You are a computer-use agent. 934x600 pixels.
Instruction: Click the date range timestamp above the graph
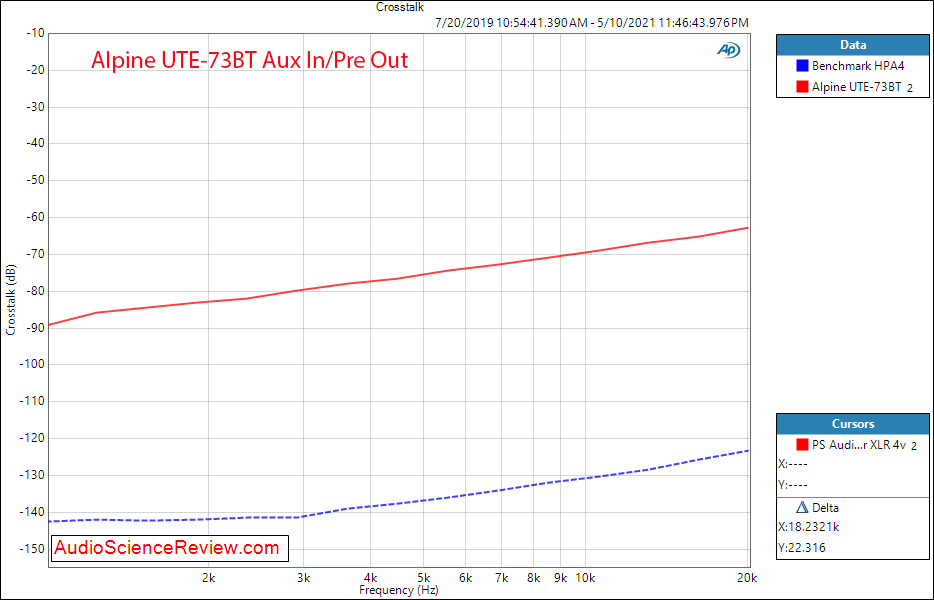(592, 23)
